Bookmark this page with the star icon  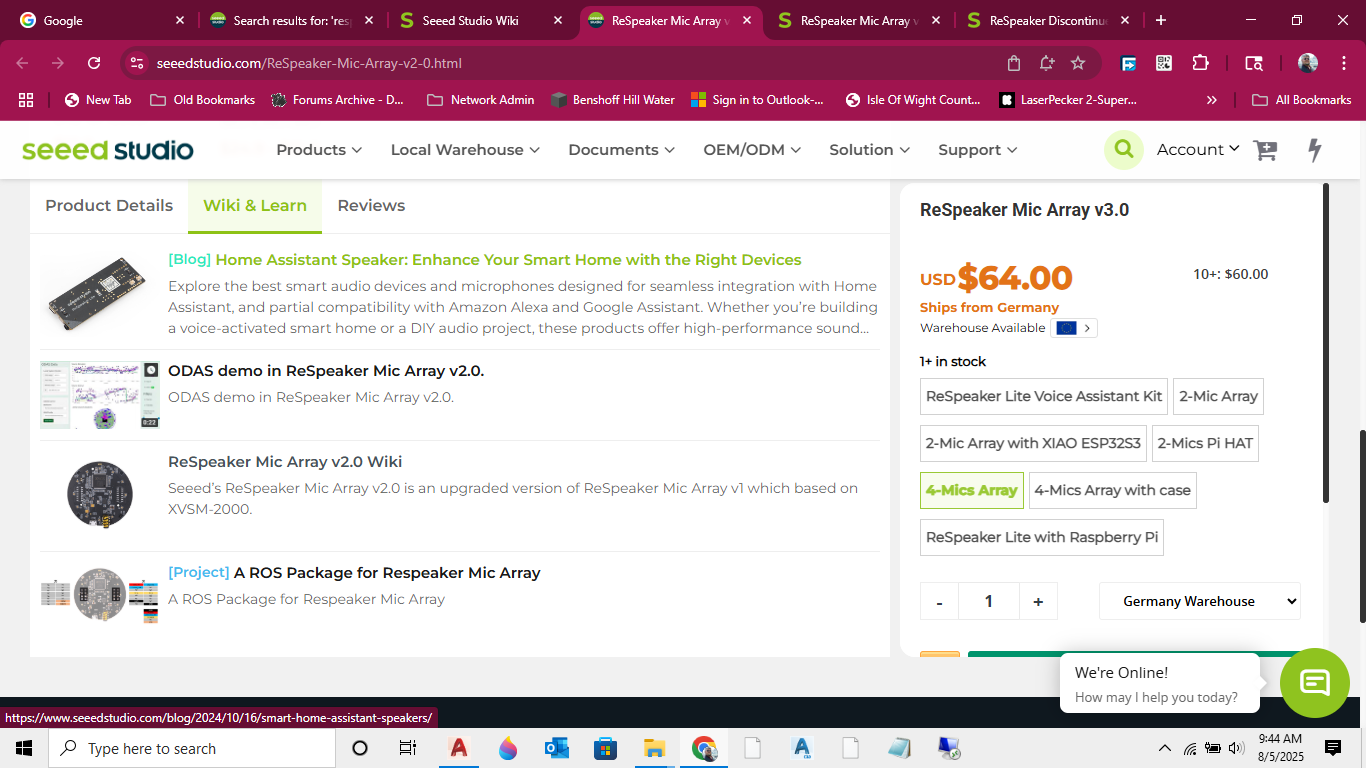click(1078, 63)
